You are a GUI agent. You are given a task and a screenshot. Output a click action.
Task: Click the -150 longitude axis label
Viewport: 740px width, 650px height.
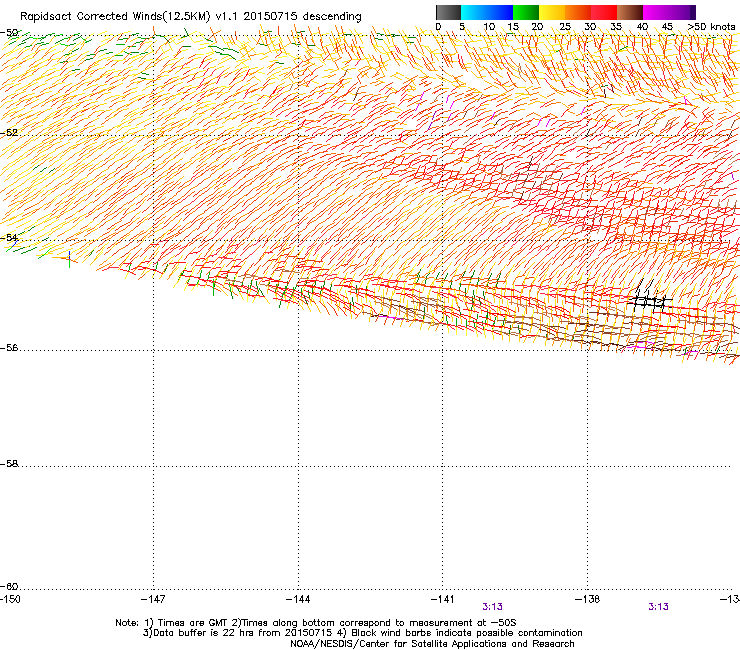[x=10, y=599]
